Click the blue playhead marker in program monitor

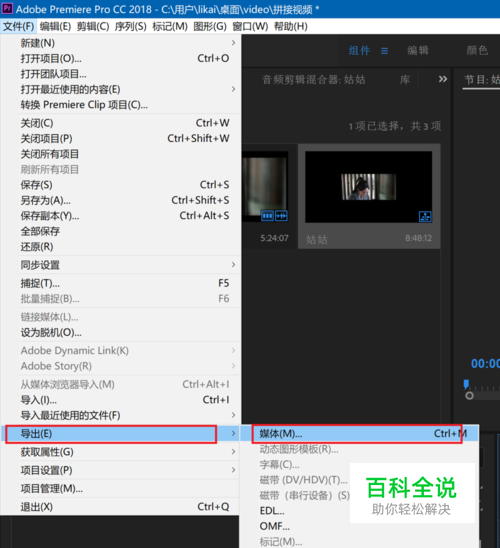point(466,384)
